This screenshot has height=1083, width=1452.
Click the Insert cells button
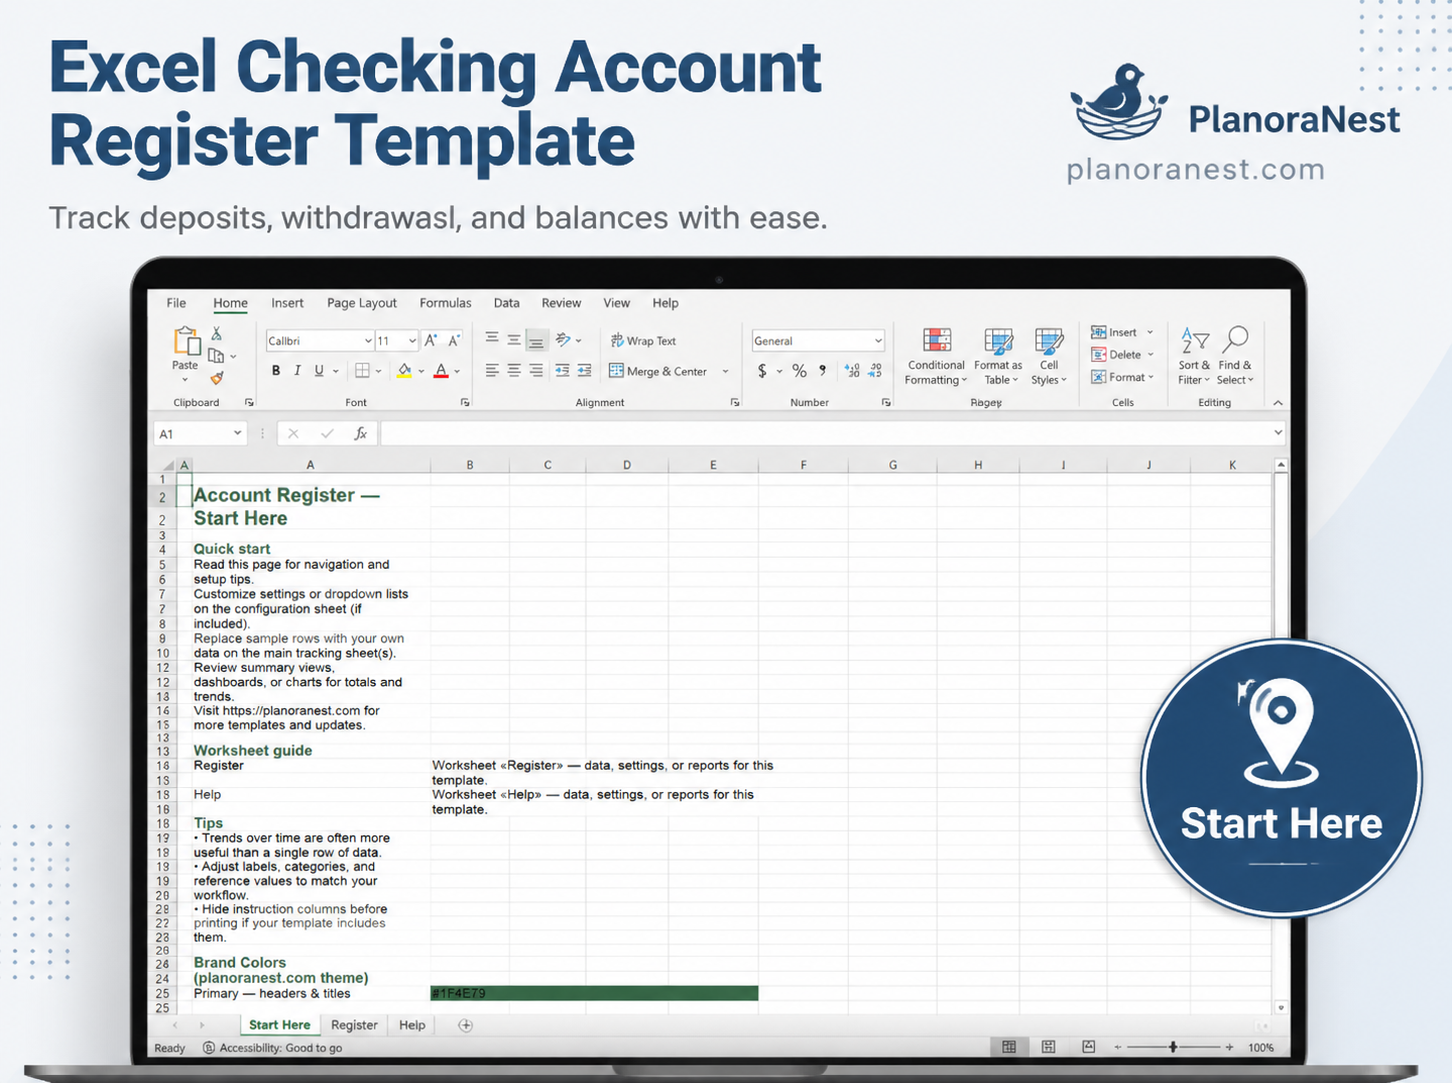coord(1122,332)
